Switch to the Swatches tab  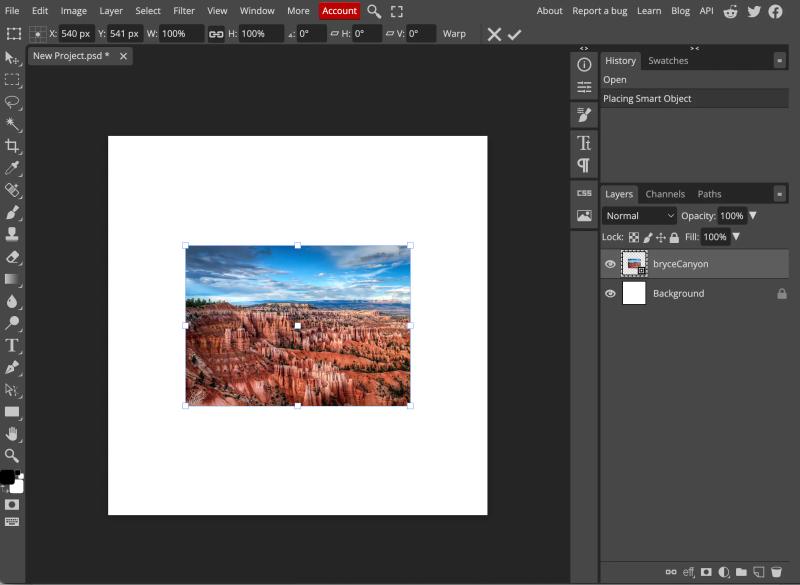[668, 61]
